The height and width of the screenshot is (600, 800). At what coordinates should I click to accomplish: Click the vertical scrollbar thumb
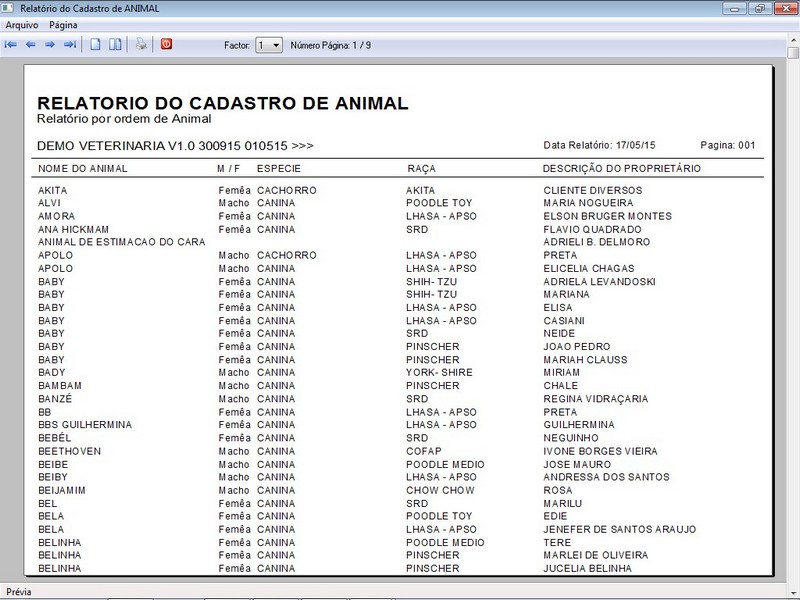click(793, 53)
